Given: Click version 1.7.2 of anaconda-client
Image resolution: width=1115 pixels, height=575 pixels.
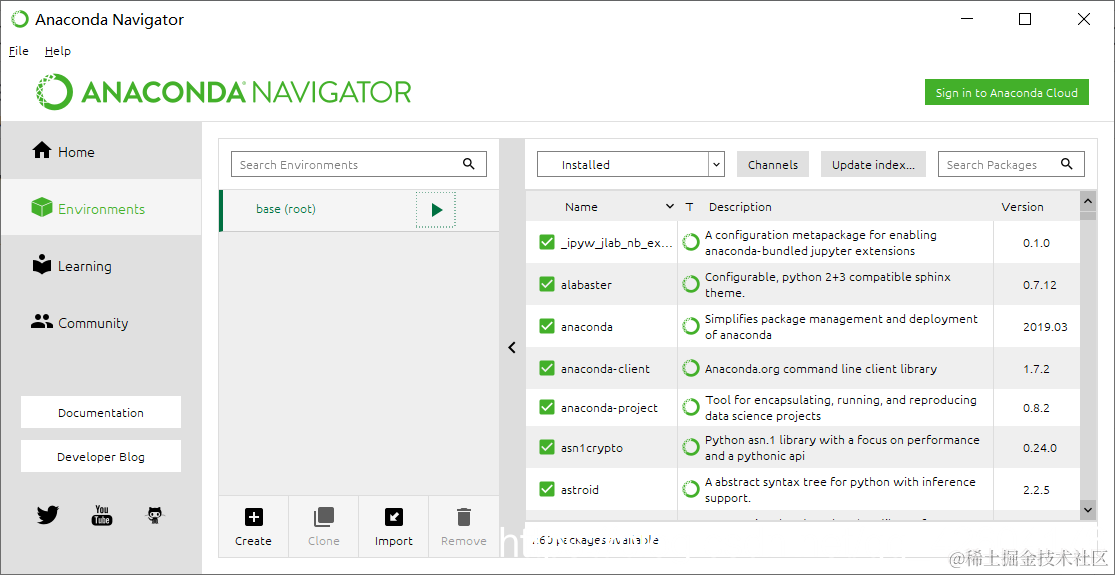Looking at the screenshot, I should (1036, 369).
